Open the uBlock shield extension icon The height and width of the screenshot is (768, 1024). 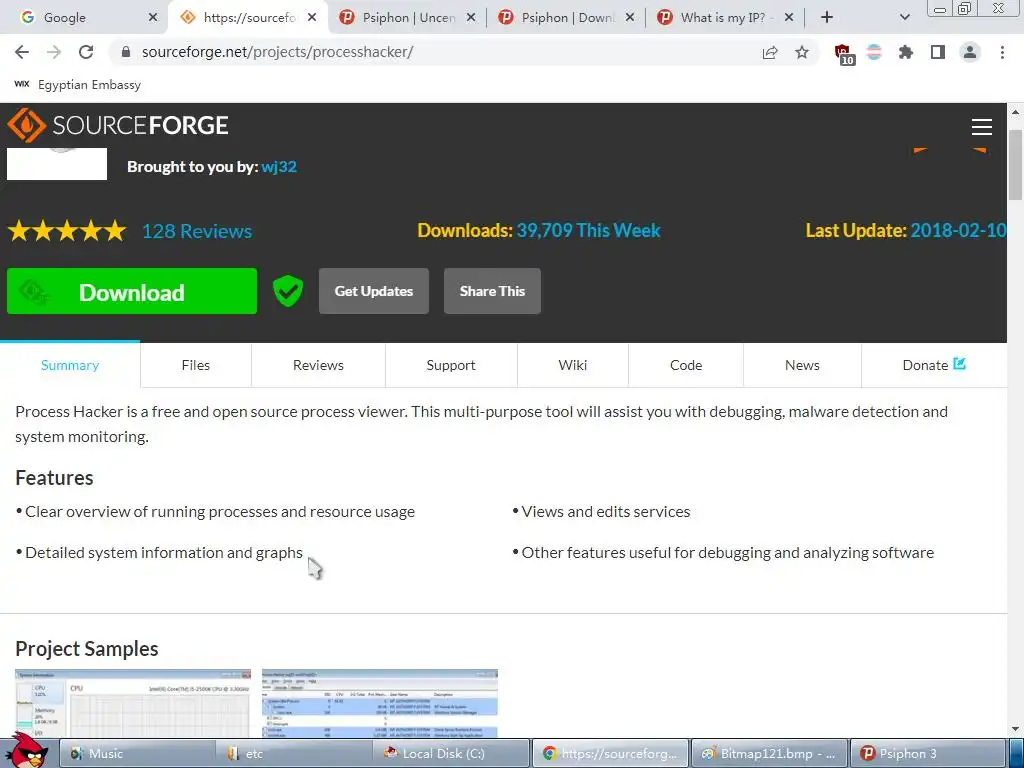coord(844,54)
